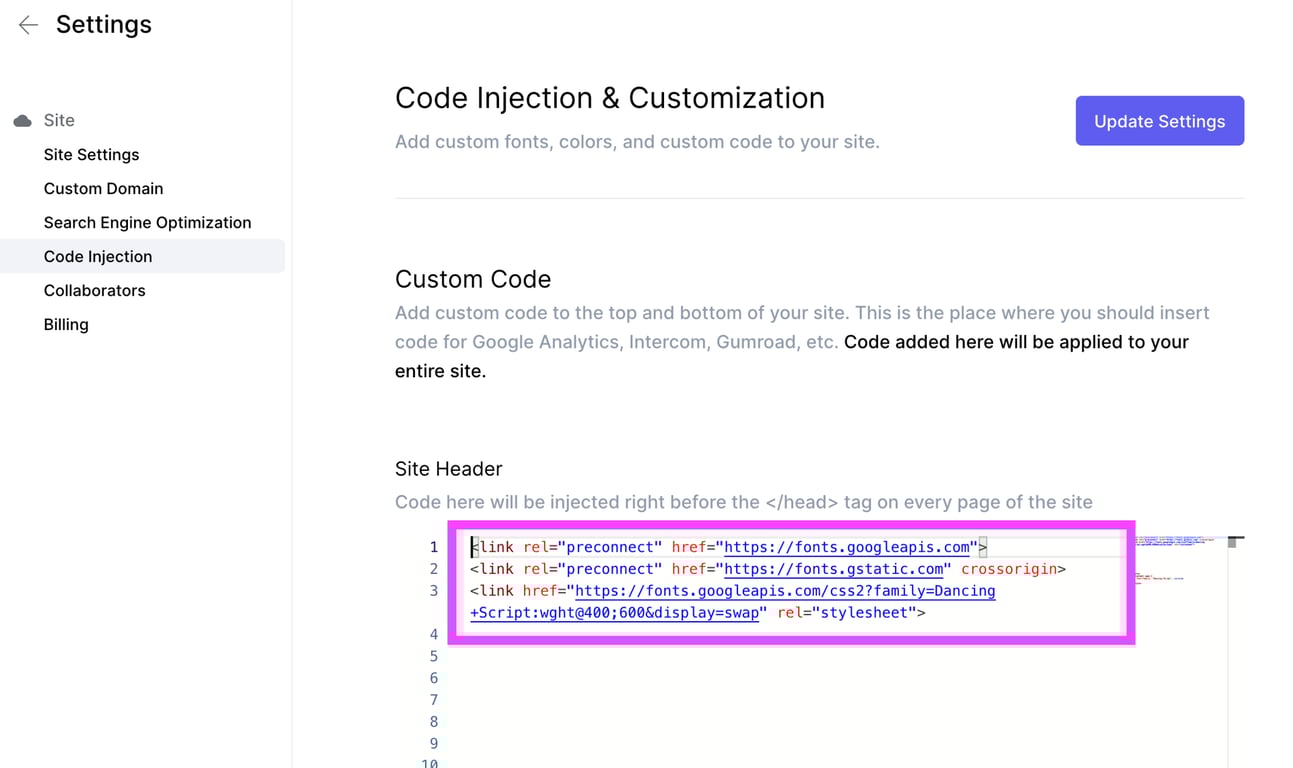Navigate to the Billing page
Image resolution: width=1293 pixels, height=768 pixels.
click(x=66, y=325)
